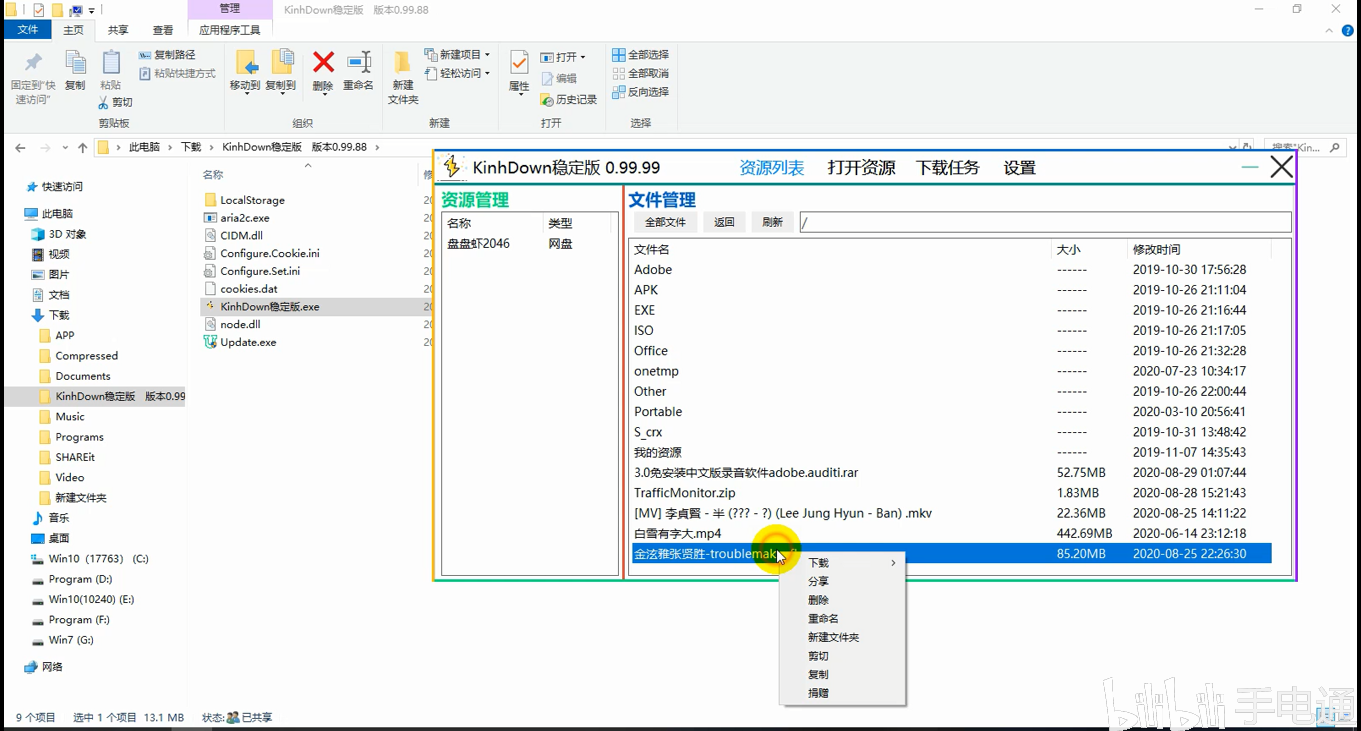Click KinhDown lightning bolt logo
Screen dimensions: 1361x731
tap(452, 167)
